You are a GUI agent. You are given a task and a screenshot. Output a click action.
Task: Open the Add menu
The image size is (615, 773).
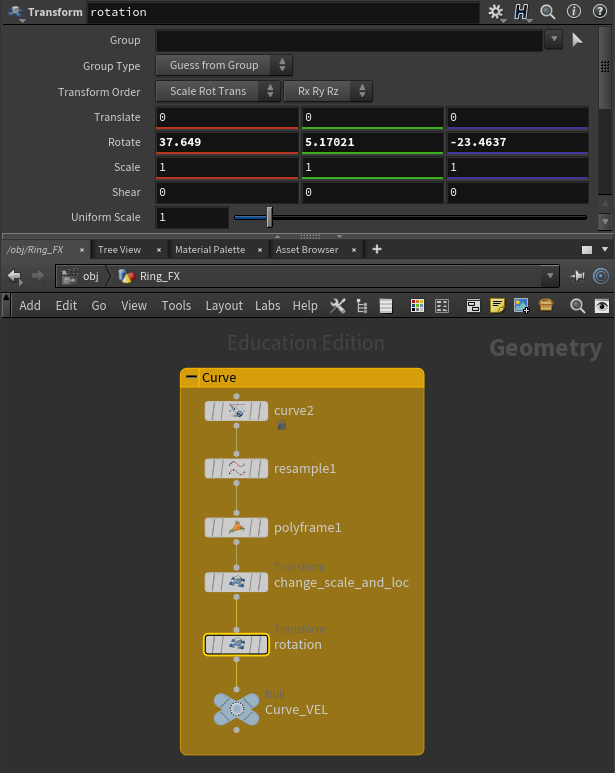[x=30, y=306]
